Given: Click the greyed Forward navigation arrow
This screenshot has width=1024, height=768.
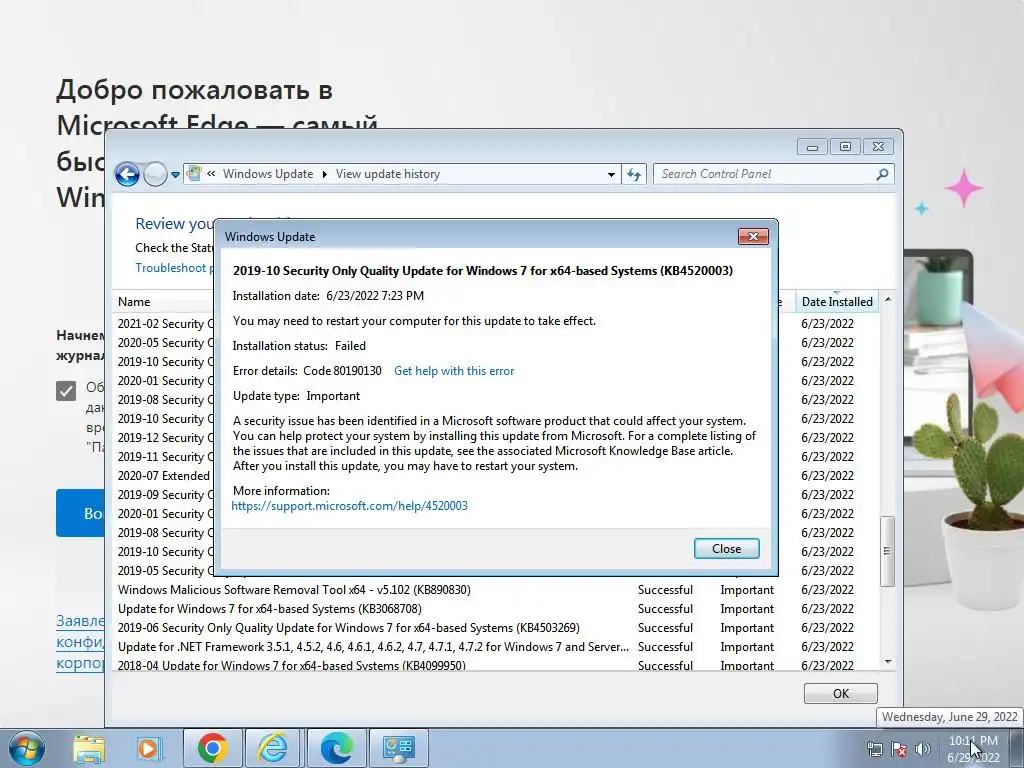Looking at the screenshot, I should point(155,174).
